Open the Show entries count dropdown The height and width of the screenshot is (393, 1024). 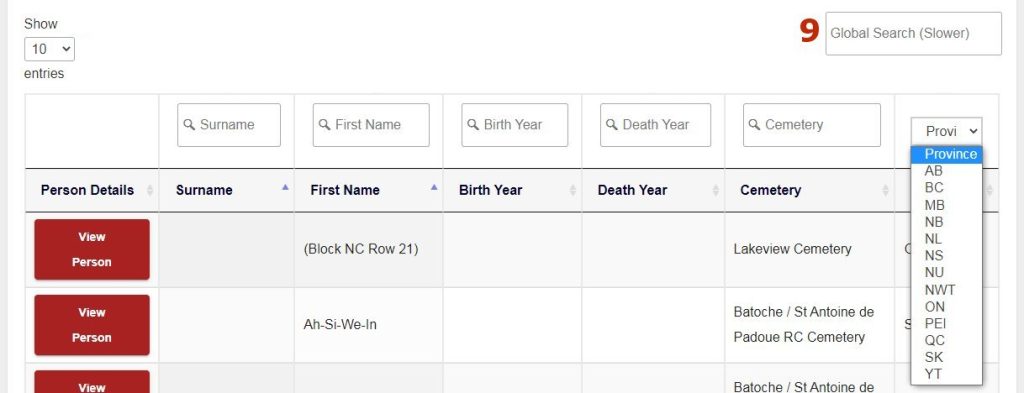tap(50, 49)
